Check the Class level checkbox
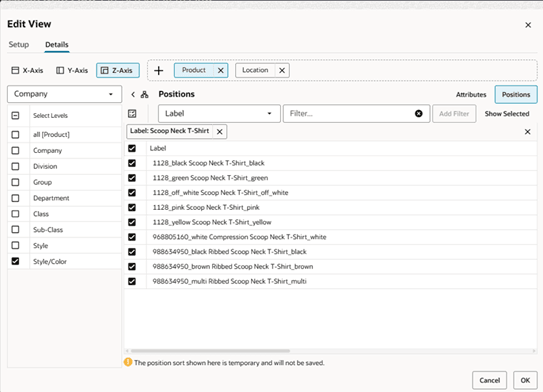Screen dimensions: 543x392 pos(15,214)
